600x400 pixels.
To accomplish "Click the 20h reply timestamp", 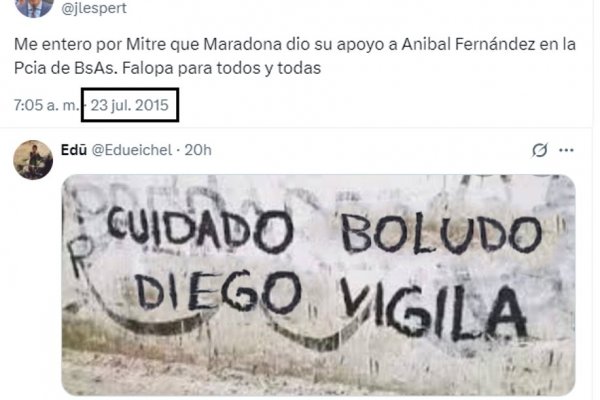I will (x=198, y=150).
